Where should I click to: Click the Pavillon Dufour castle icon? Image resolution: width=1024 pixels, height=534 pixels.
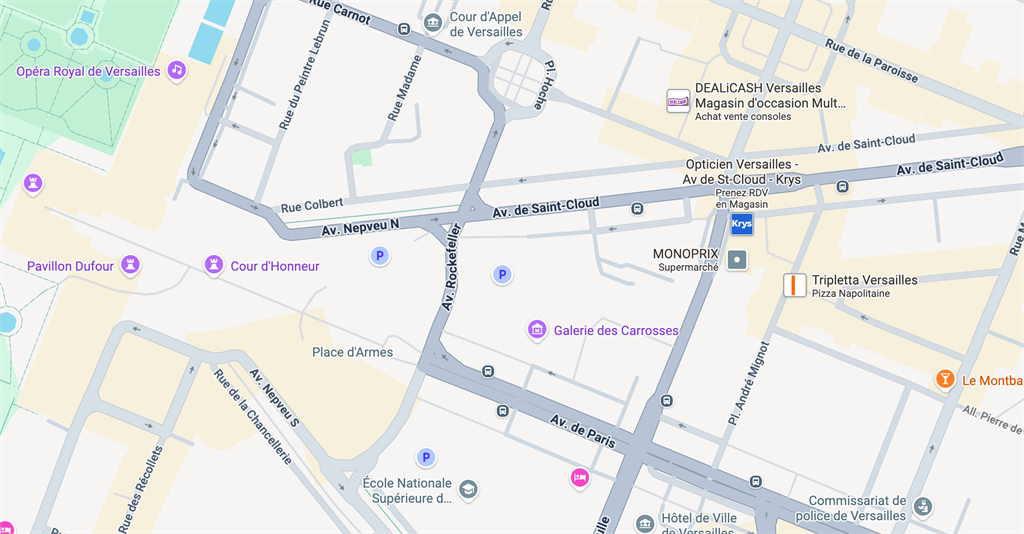click(x=131, y=265)
